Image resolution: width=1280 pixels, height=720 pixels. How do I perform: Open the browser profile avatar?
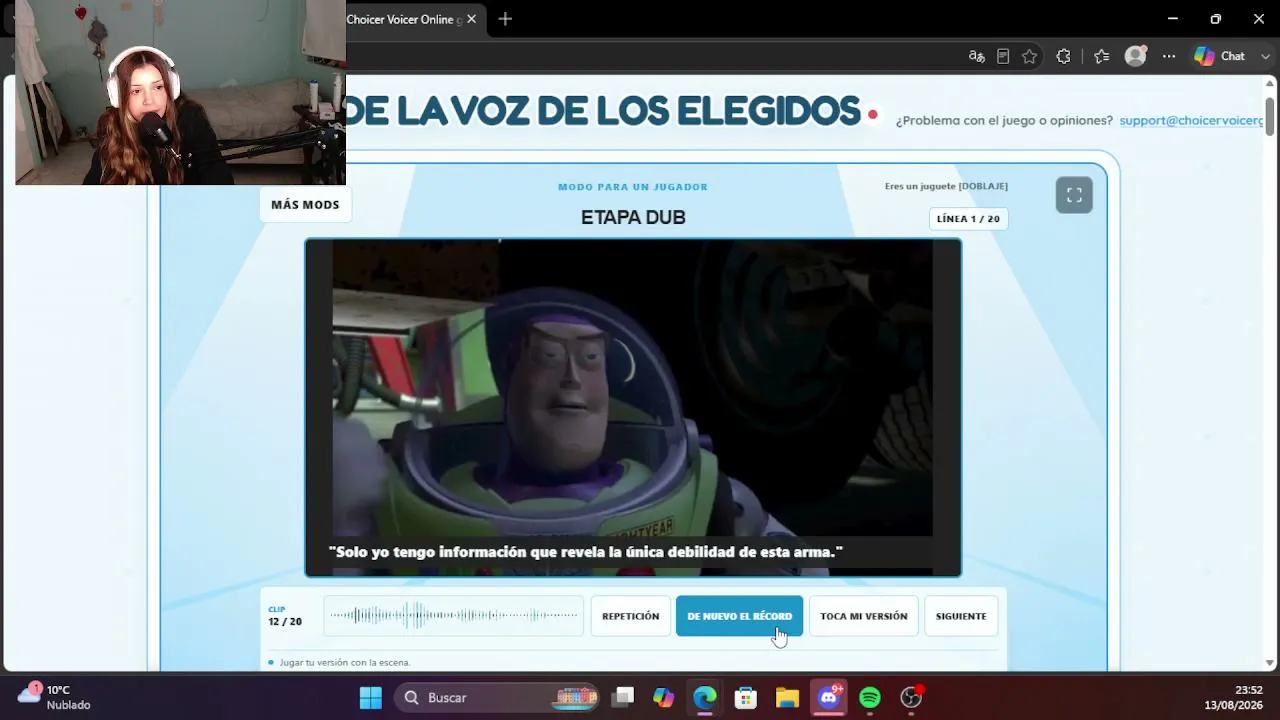pos(1135,56)
